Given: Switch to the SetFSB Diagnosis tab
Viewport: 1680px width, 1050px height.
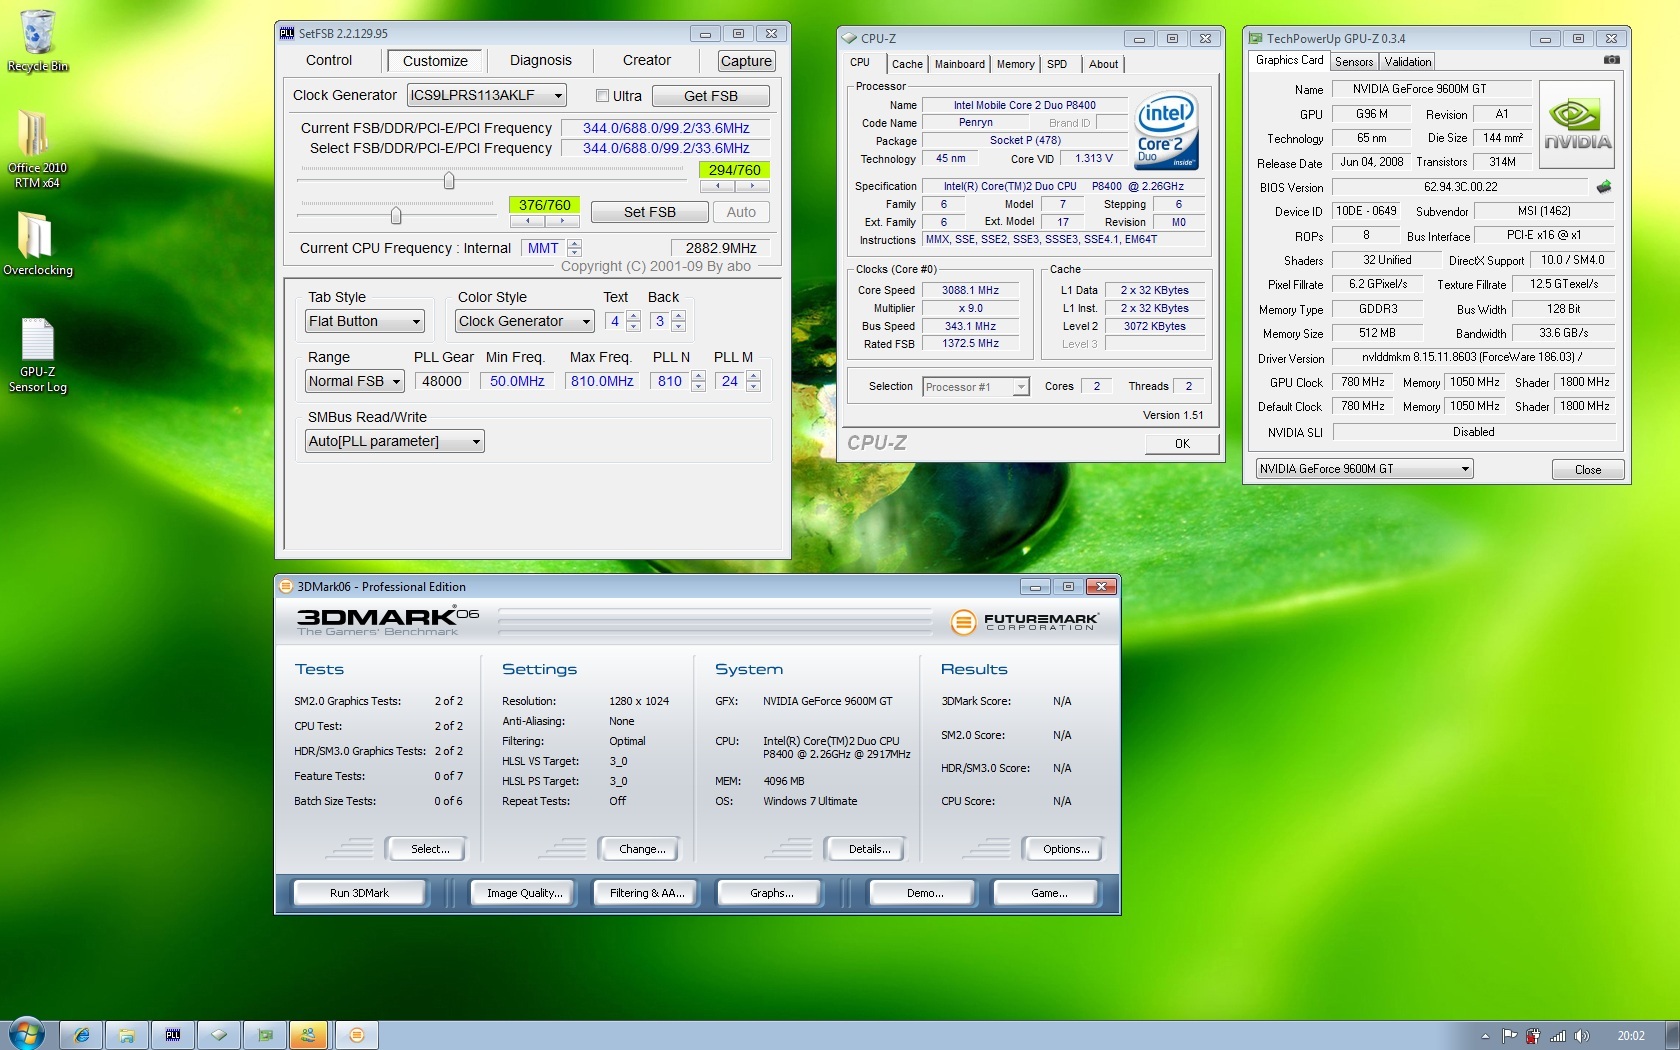Looking at the screenshot, I should coord(541,61).
